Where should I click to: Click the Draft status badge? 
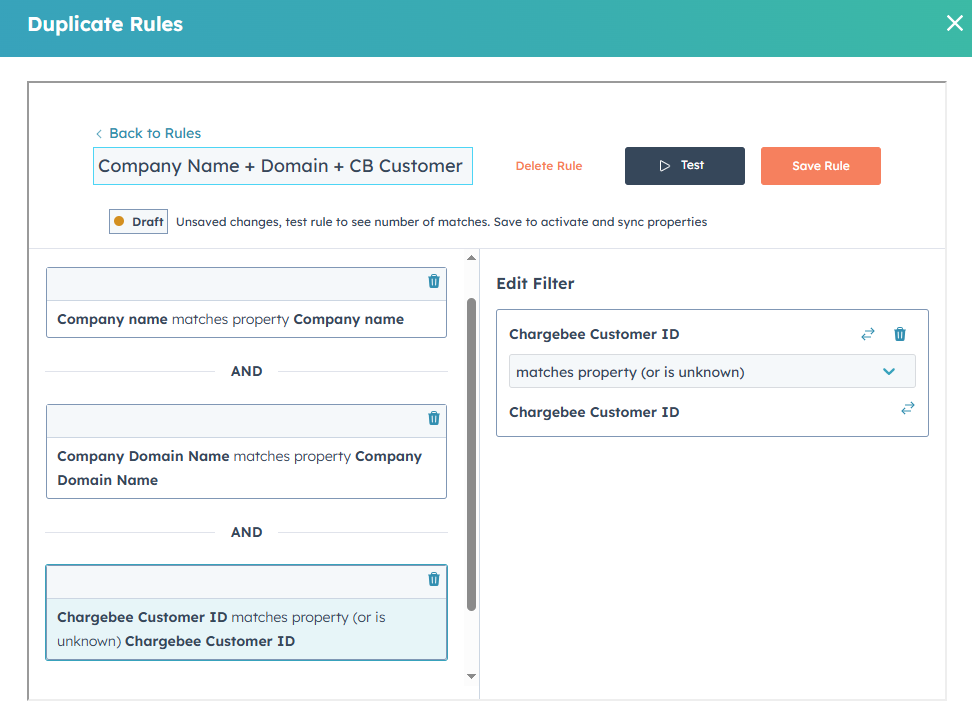click(139, 222)
